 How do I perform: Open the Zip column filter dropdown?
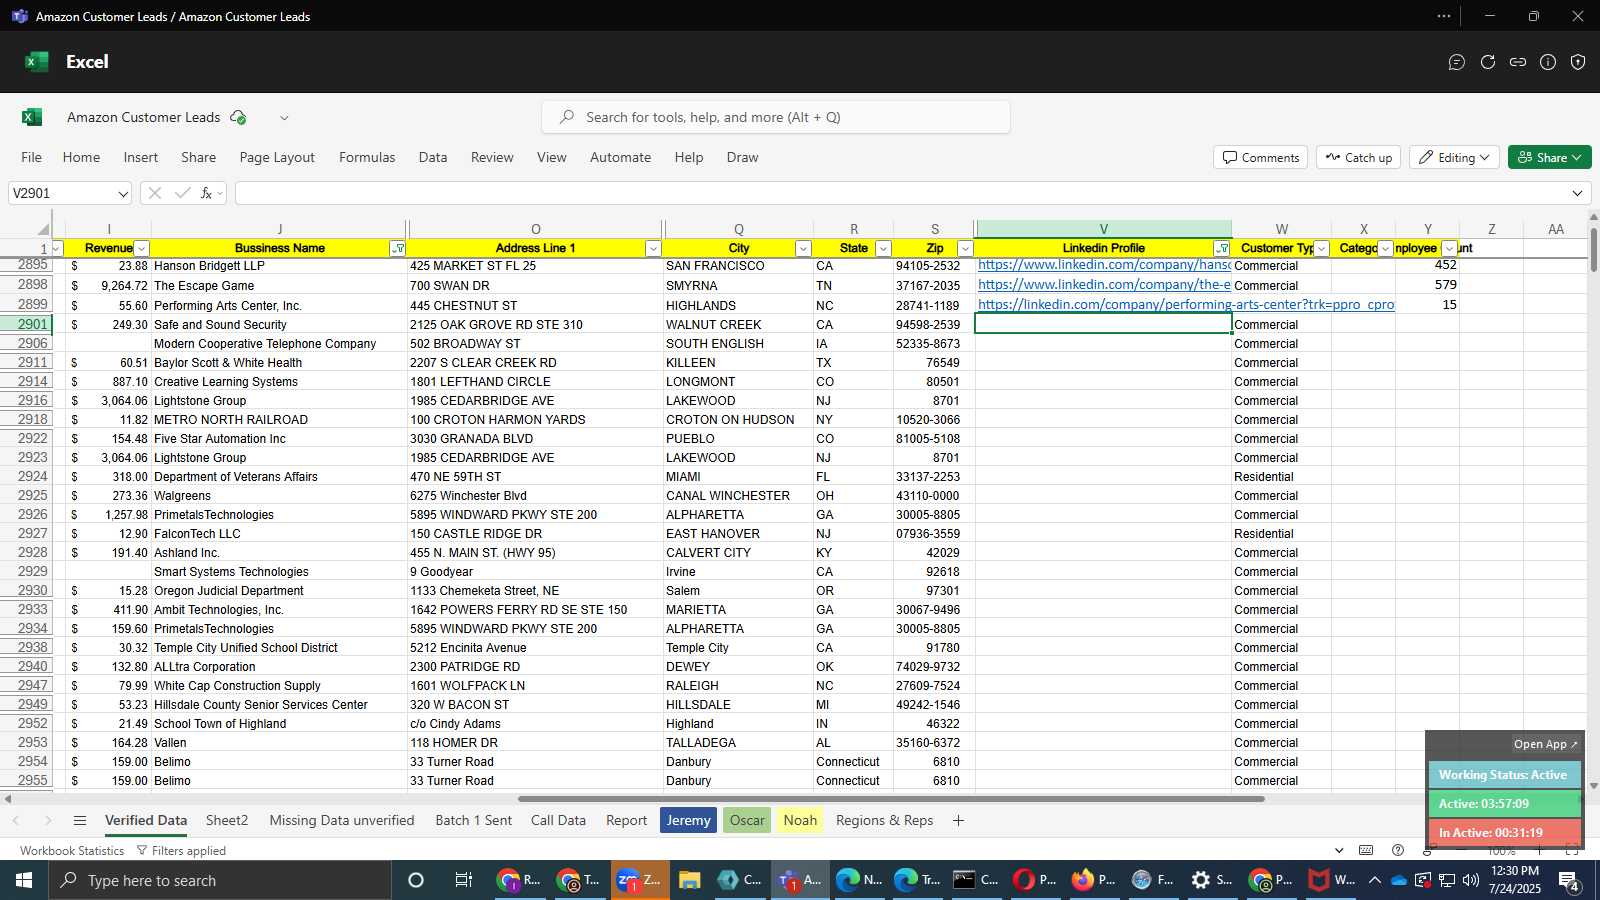click(x=964, y=248)
